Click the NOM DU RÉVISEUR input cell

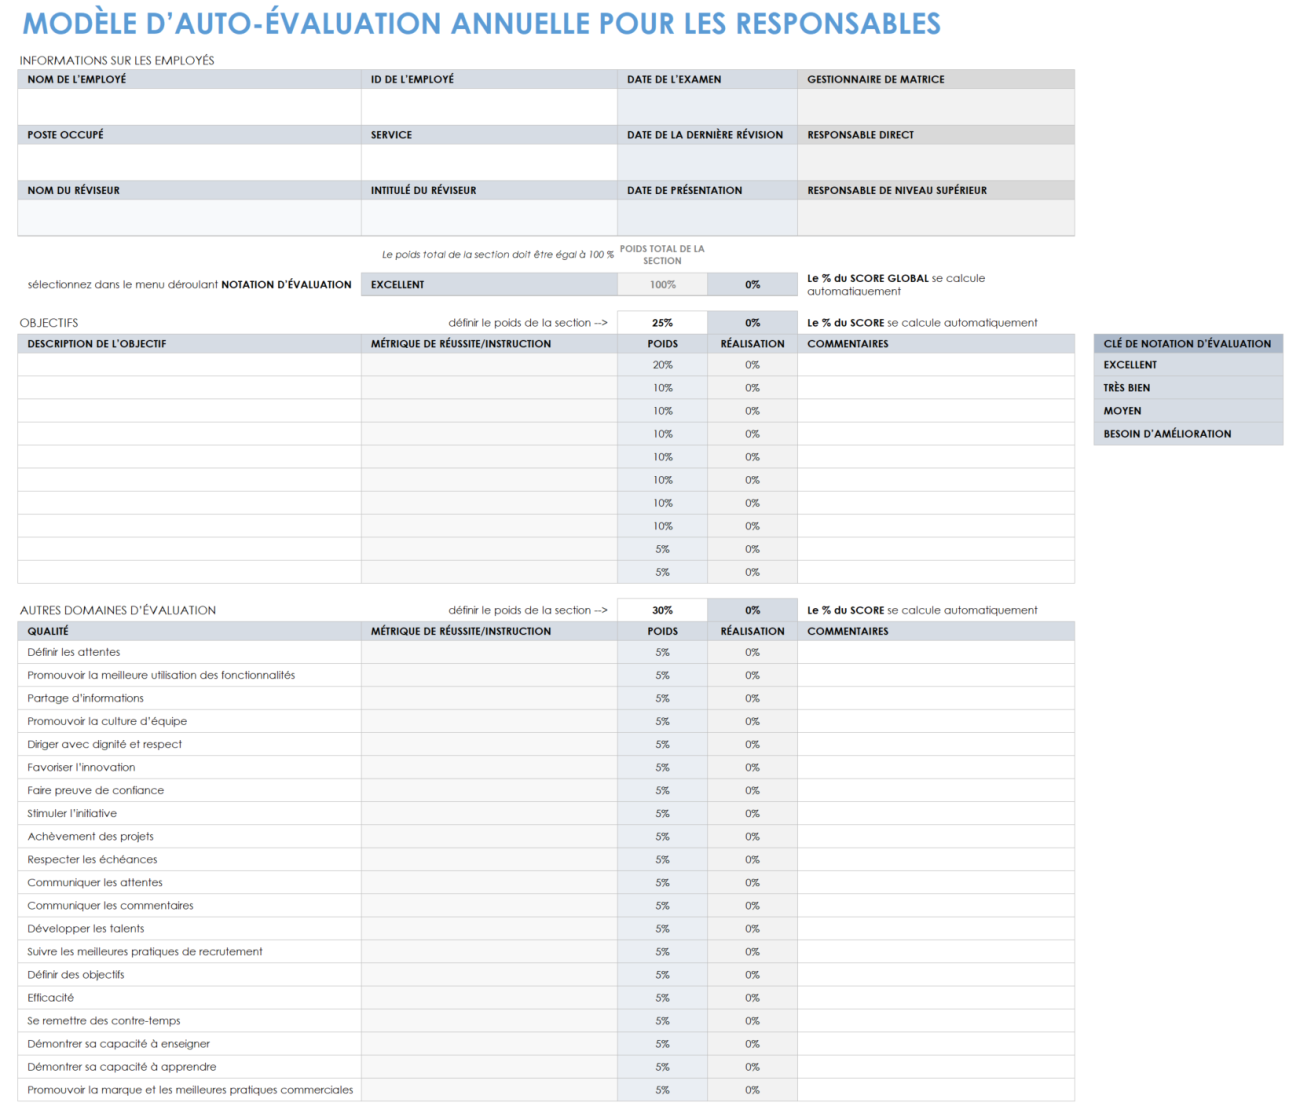click(190, 216)
